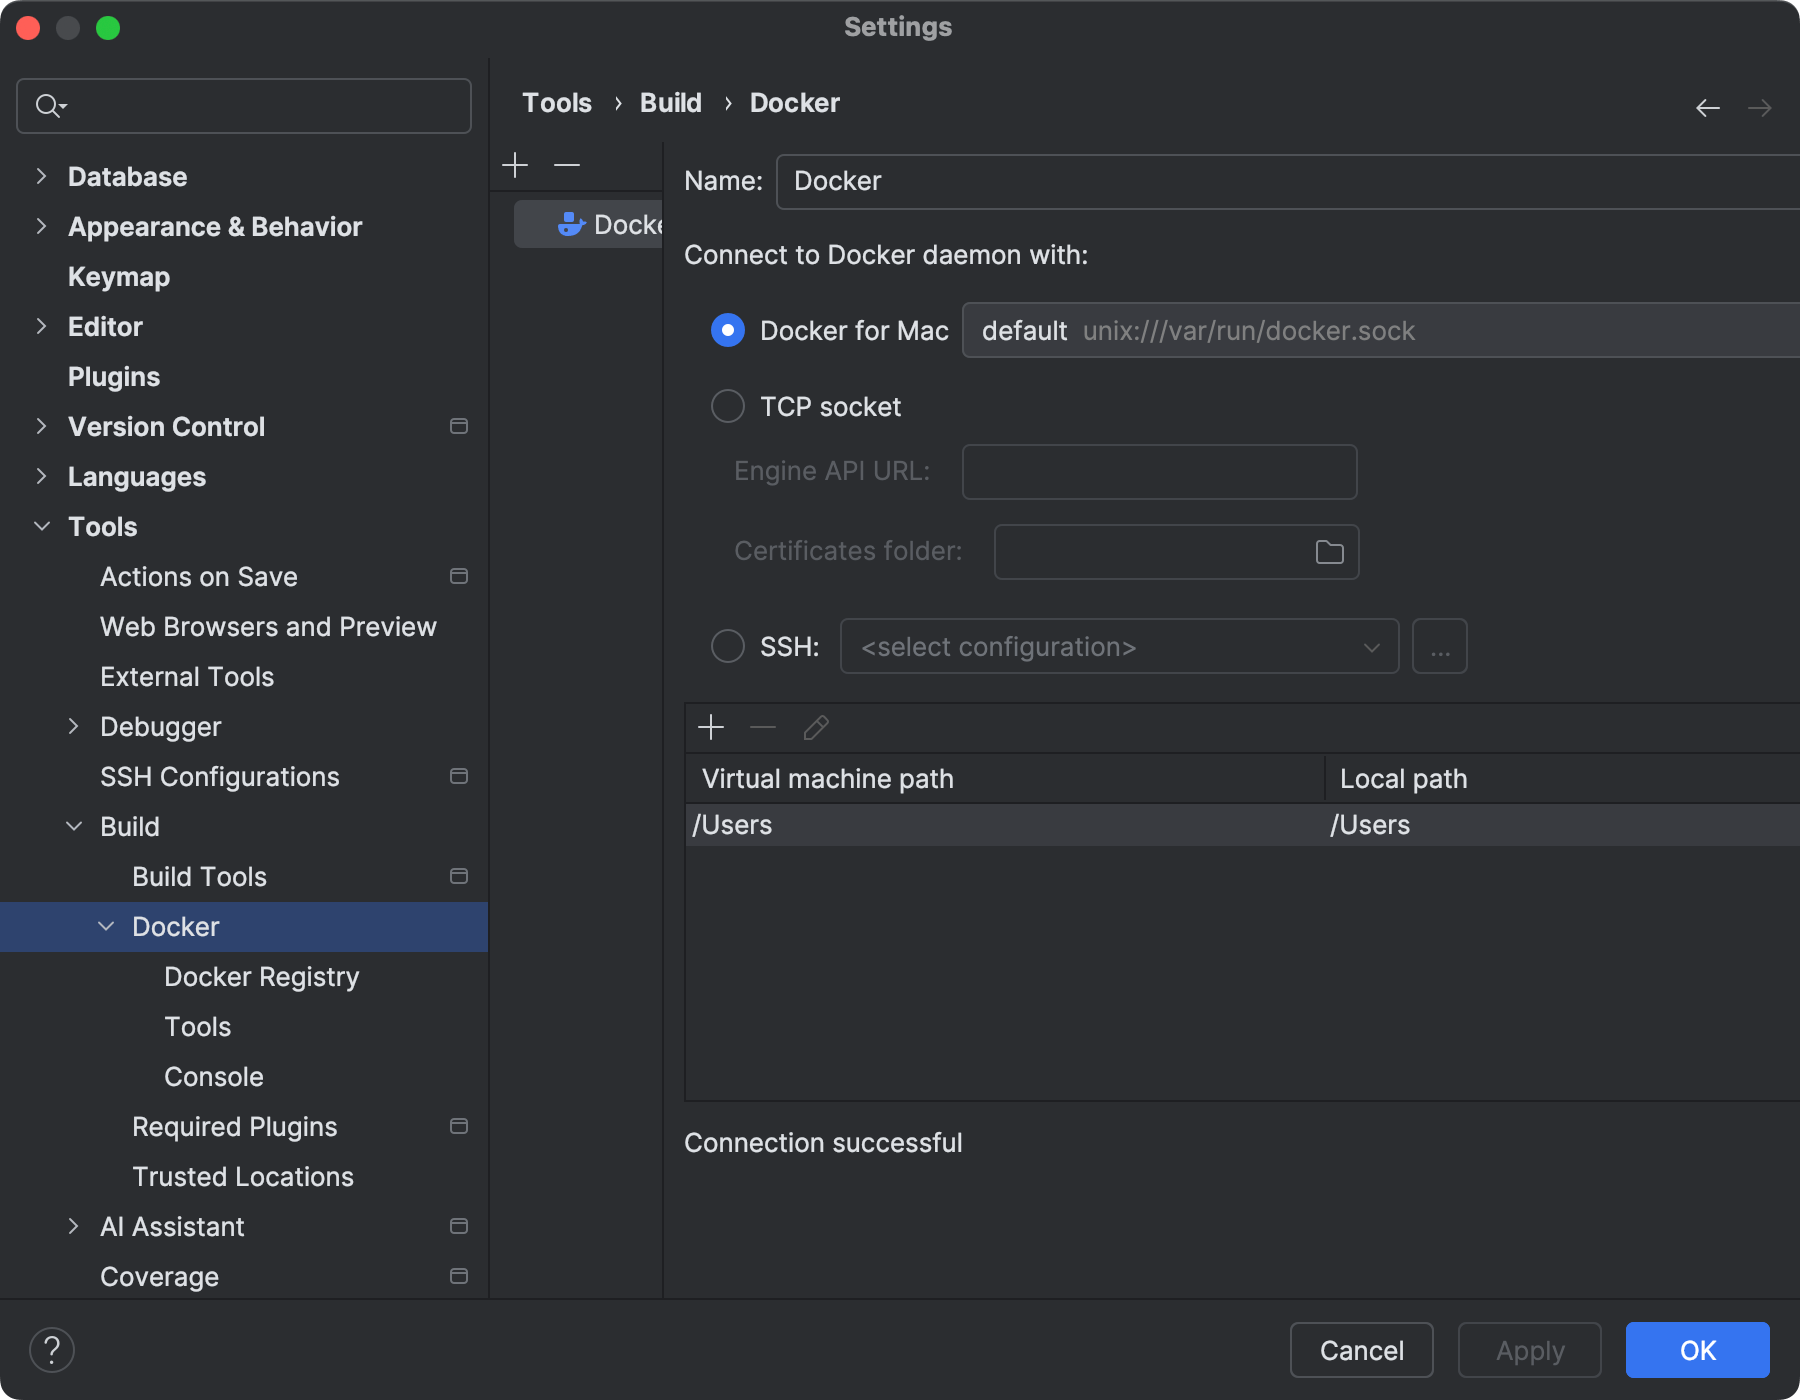Click the OK button
The width and height of the screenshot is (1800, 1400).
[1697, 1350]
